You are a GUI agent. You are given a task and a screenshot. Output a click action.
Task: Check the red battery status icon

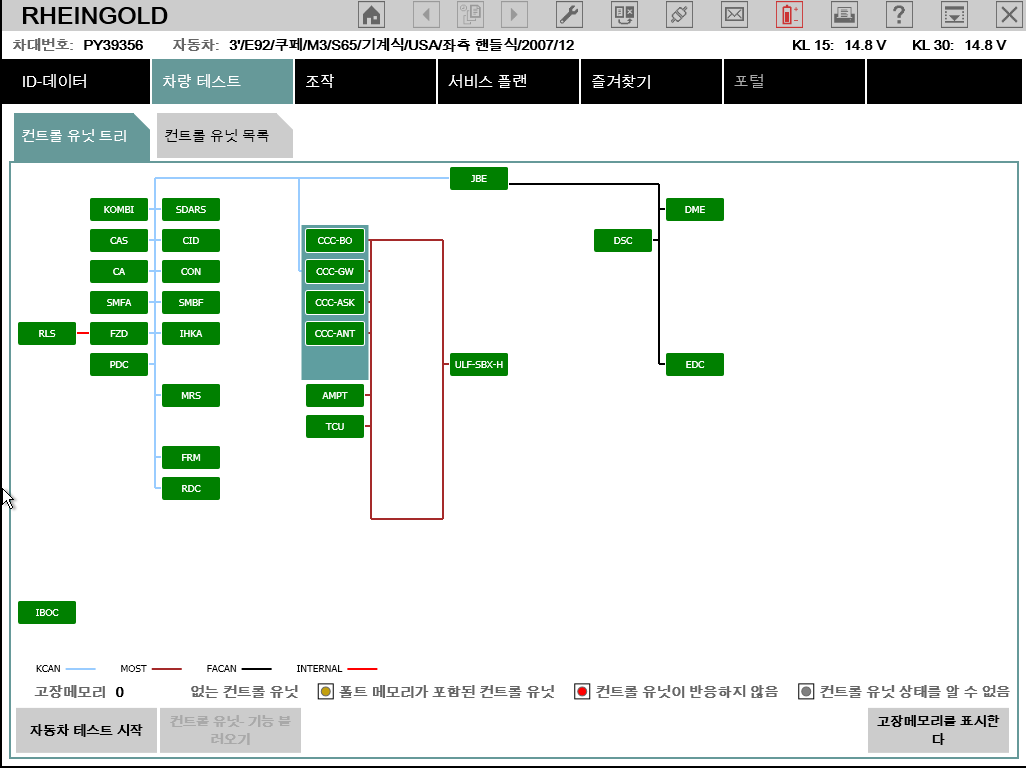(789, 14)
